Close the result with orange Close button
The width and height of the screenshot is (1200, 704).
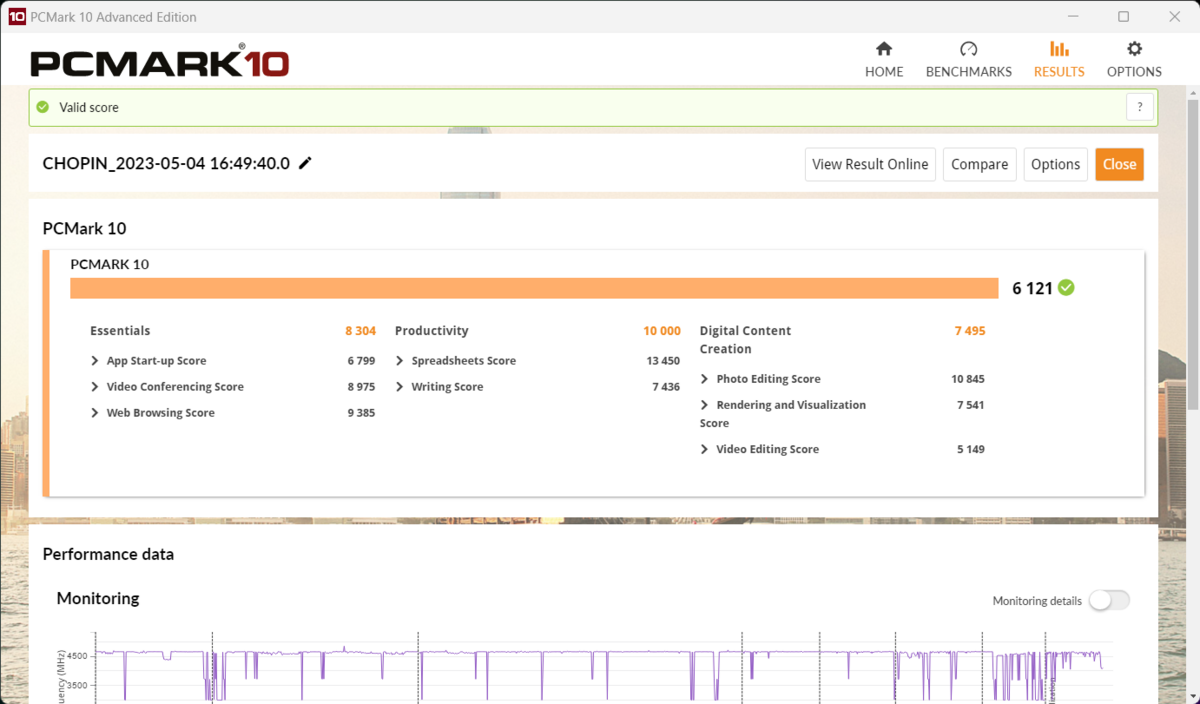point(1119,164)
